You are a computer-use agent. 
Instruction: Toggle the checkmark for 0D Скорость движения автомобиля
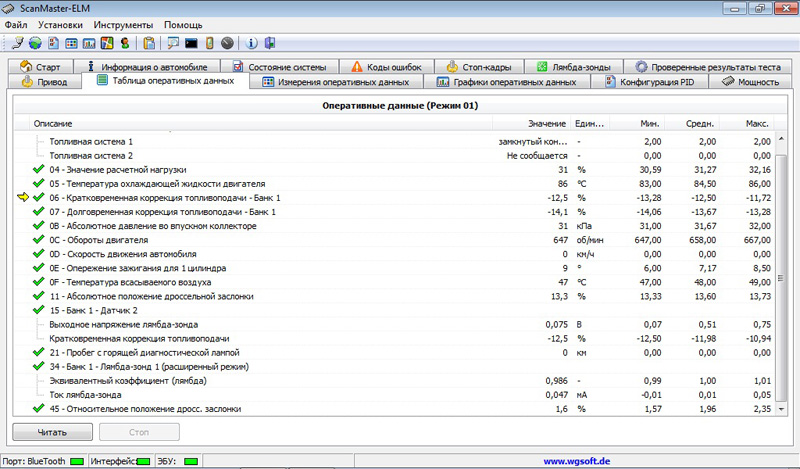click(x=39, y=254)
